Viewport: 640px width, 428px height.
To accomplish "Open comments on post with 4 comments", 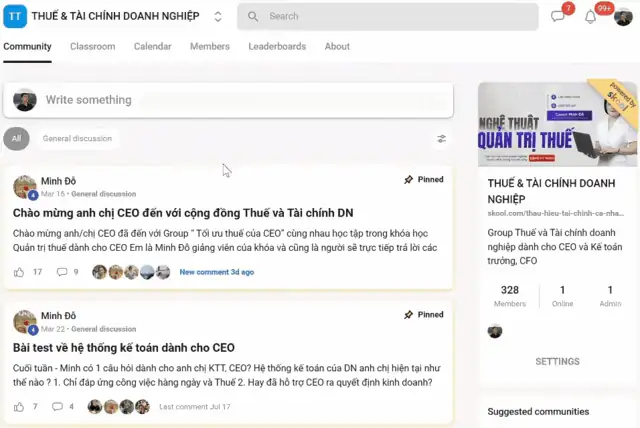I will (x=57, y=407).
